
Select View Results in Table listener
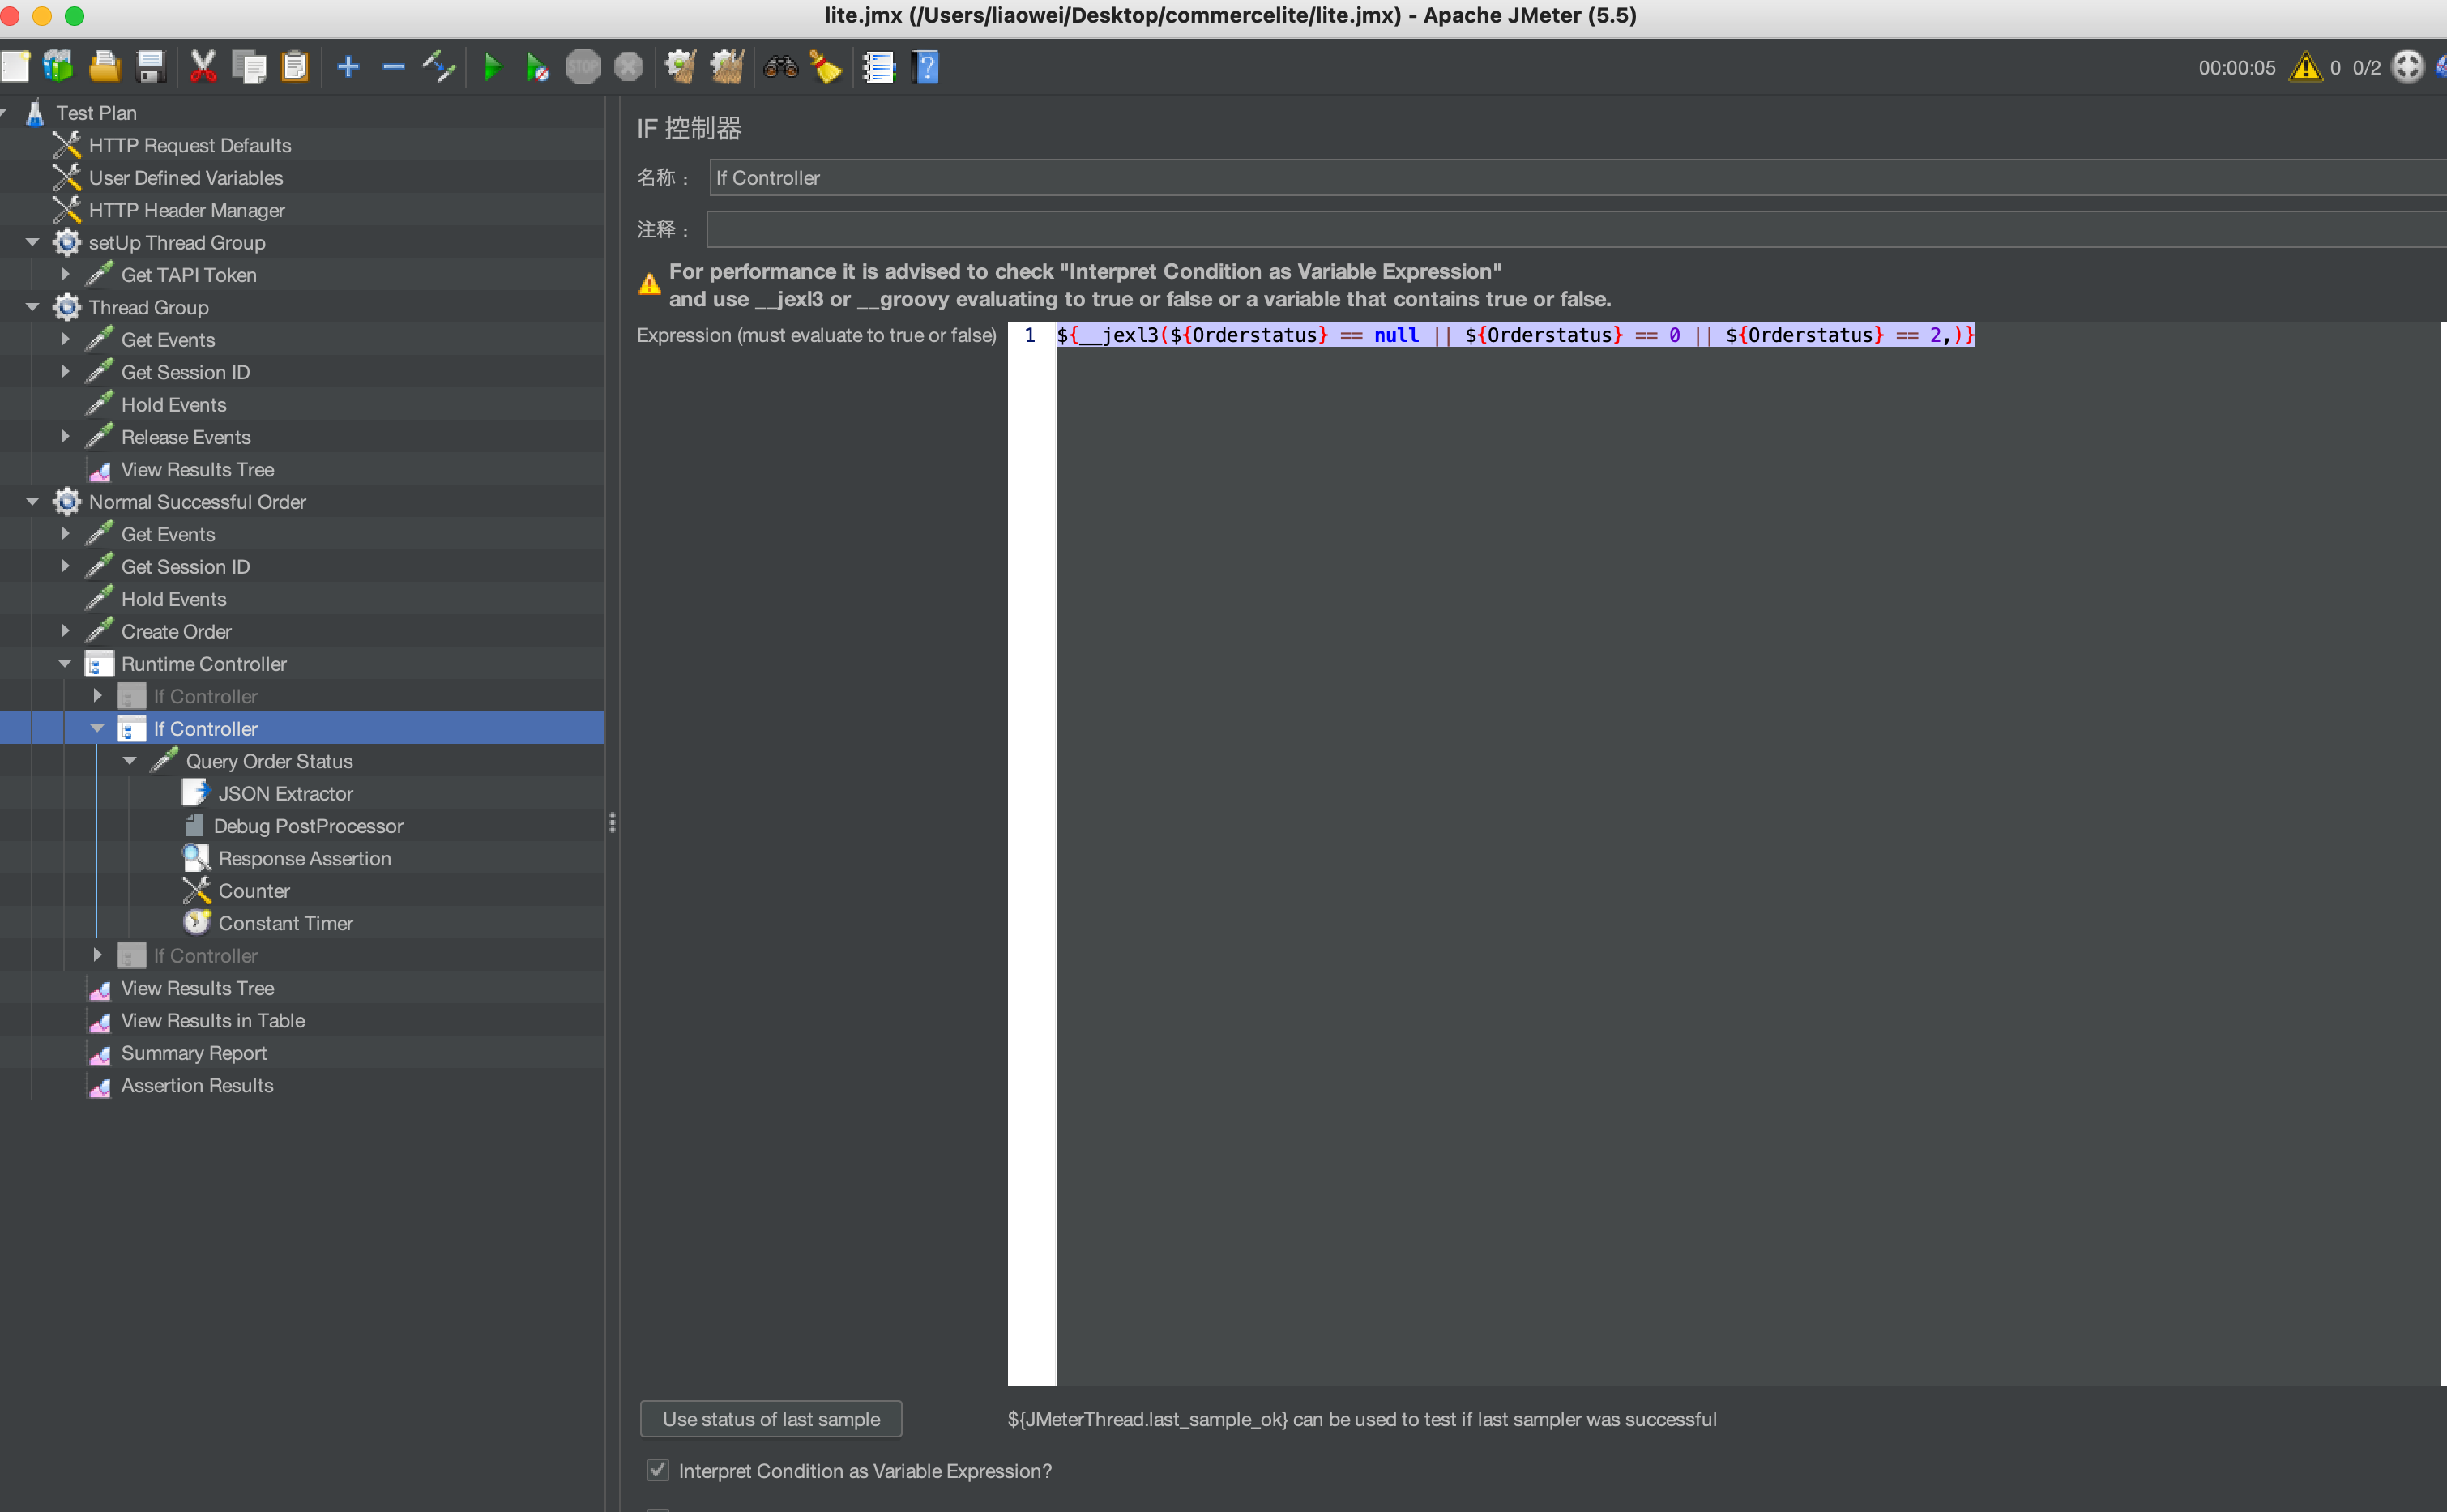point(213,1020)
